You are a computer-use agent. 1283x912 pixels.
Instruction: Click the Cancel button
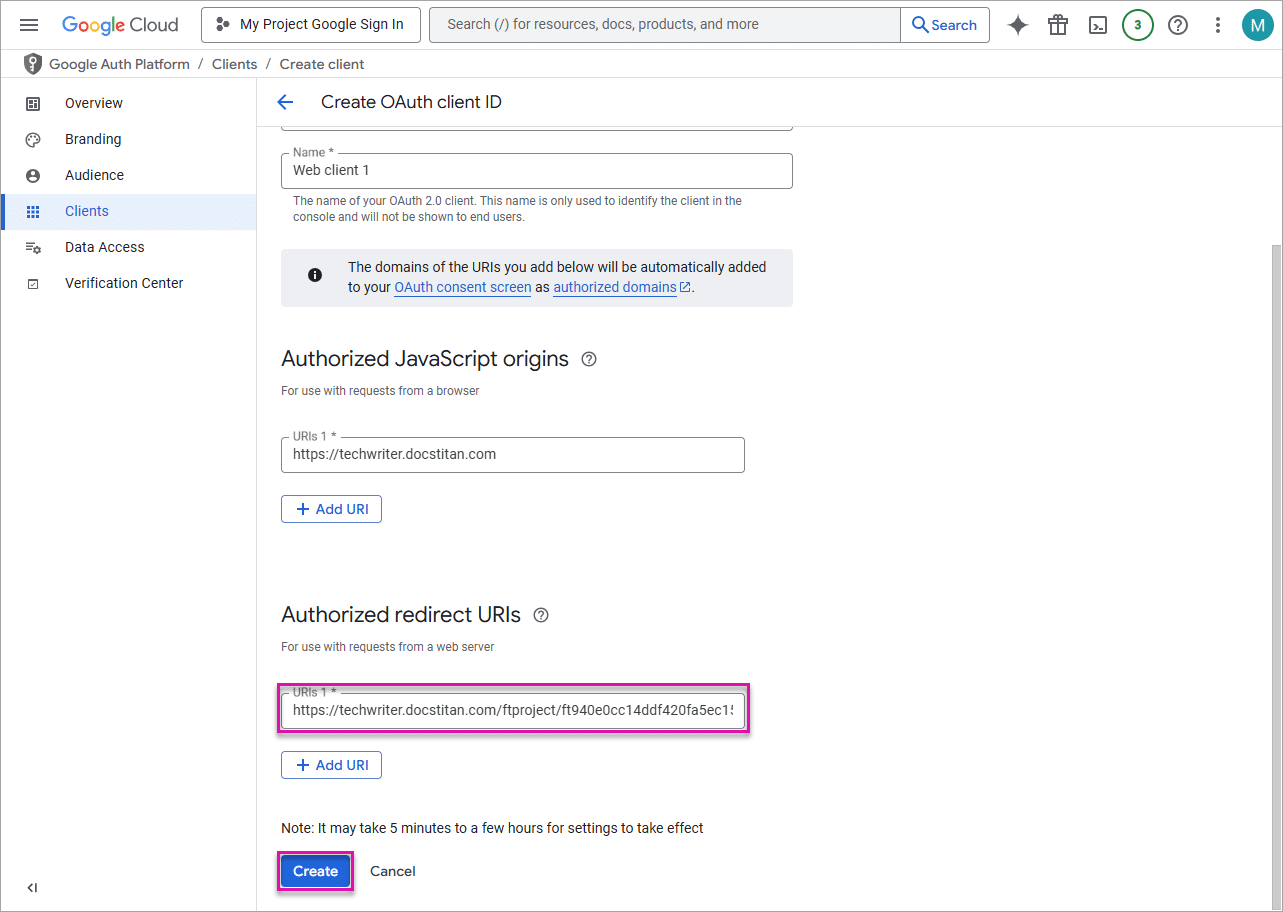pos(393,871)
